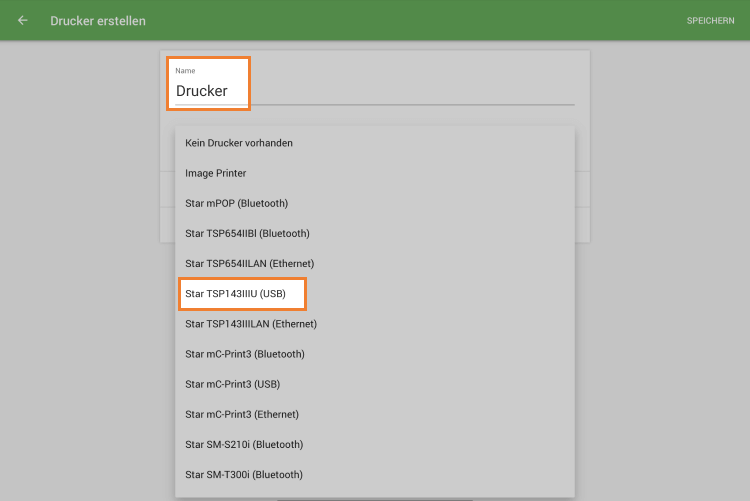Click the Drucker text in name field
This screenshot has width=750, height=501.
(202, 91)
